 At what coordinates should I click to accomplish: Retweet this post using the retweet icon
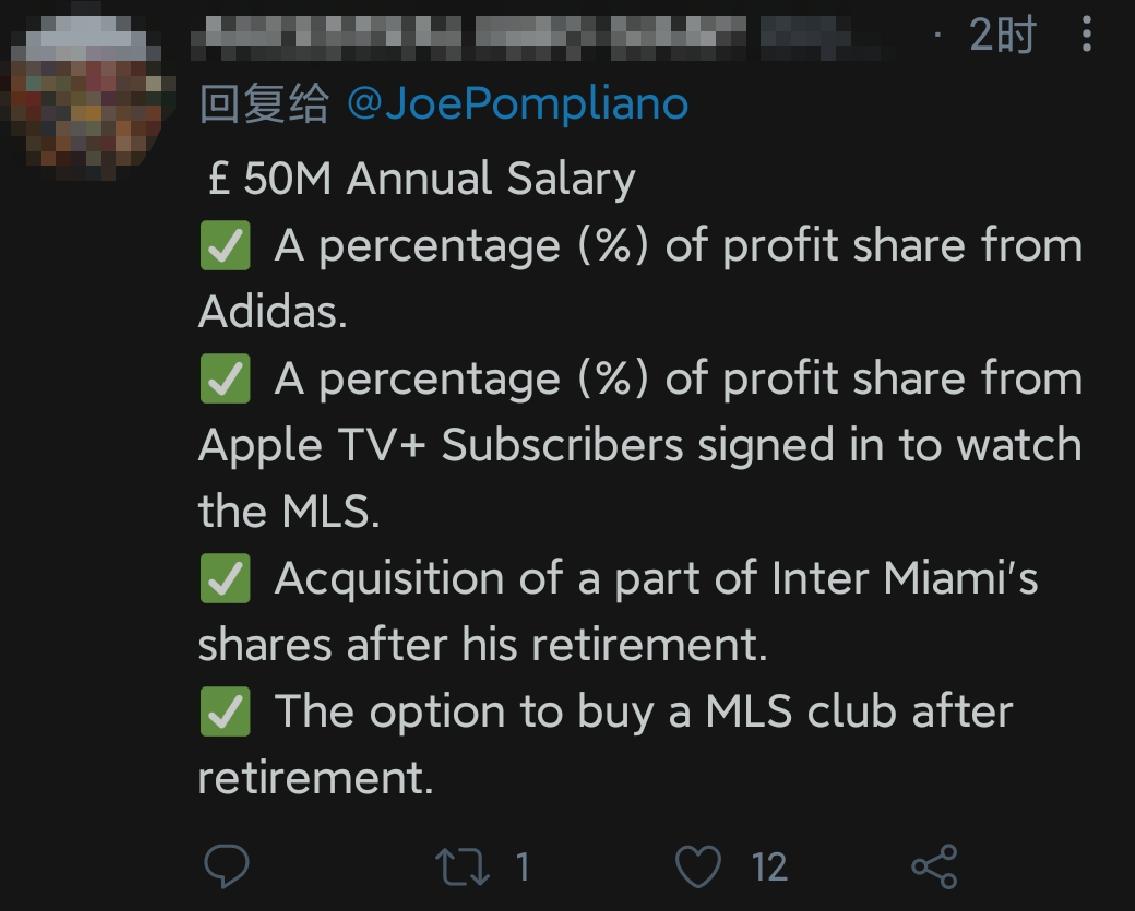coord(463,866)
